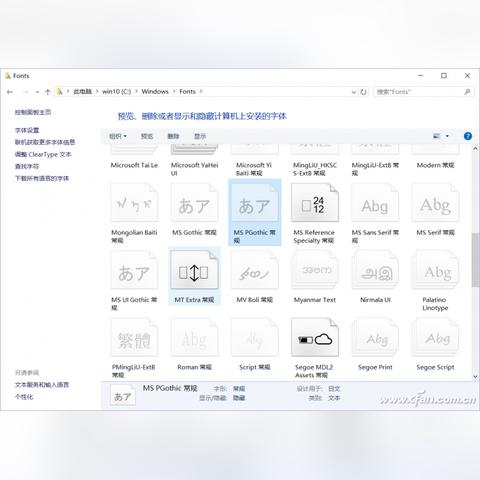The height and width of the screenshot is (480, 480).
Task: Select the PMingLiU-ExtB font icon
Action: [x=134, y=337]
